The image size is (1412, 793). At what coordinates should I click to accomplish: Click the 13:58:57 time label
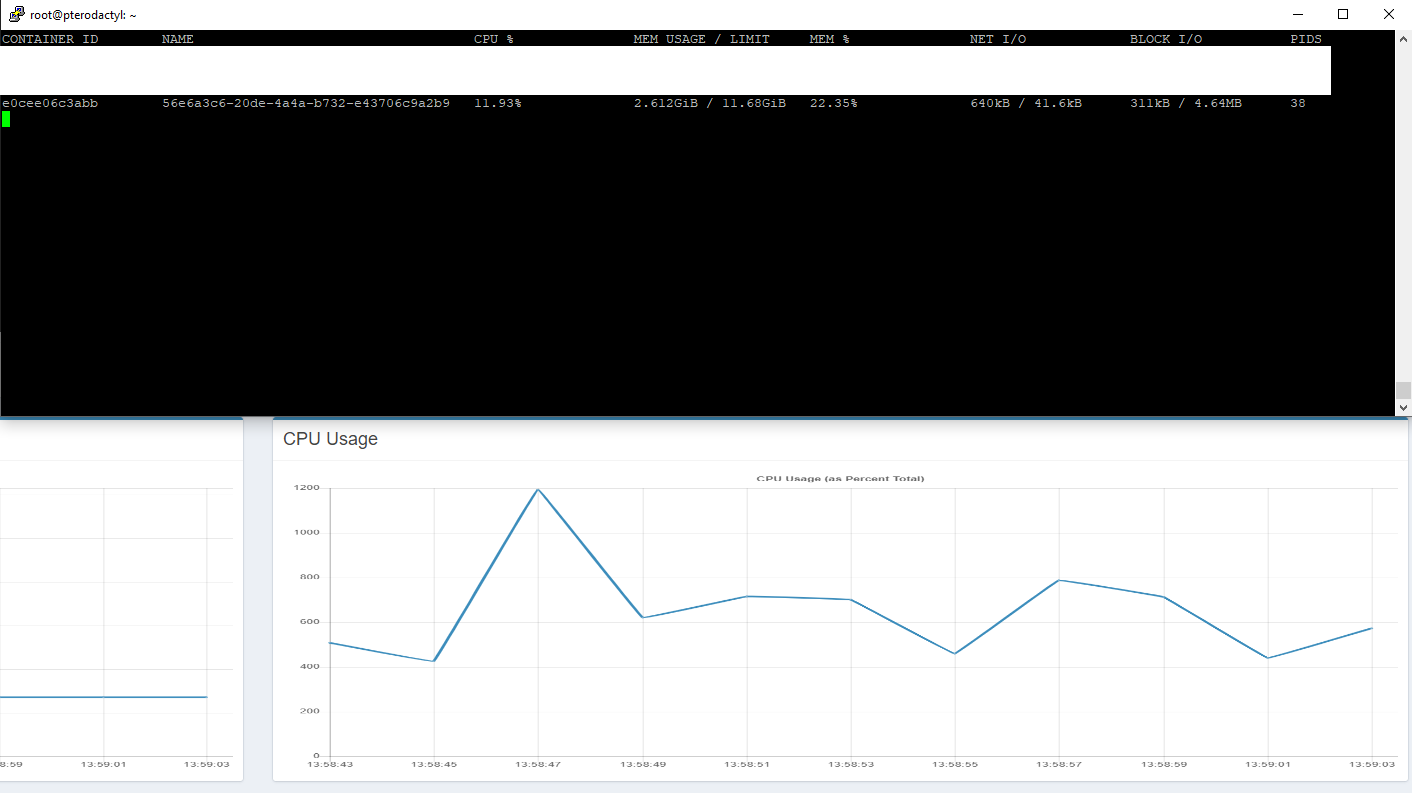1060,765
